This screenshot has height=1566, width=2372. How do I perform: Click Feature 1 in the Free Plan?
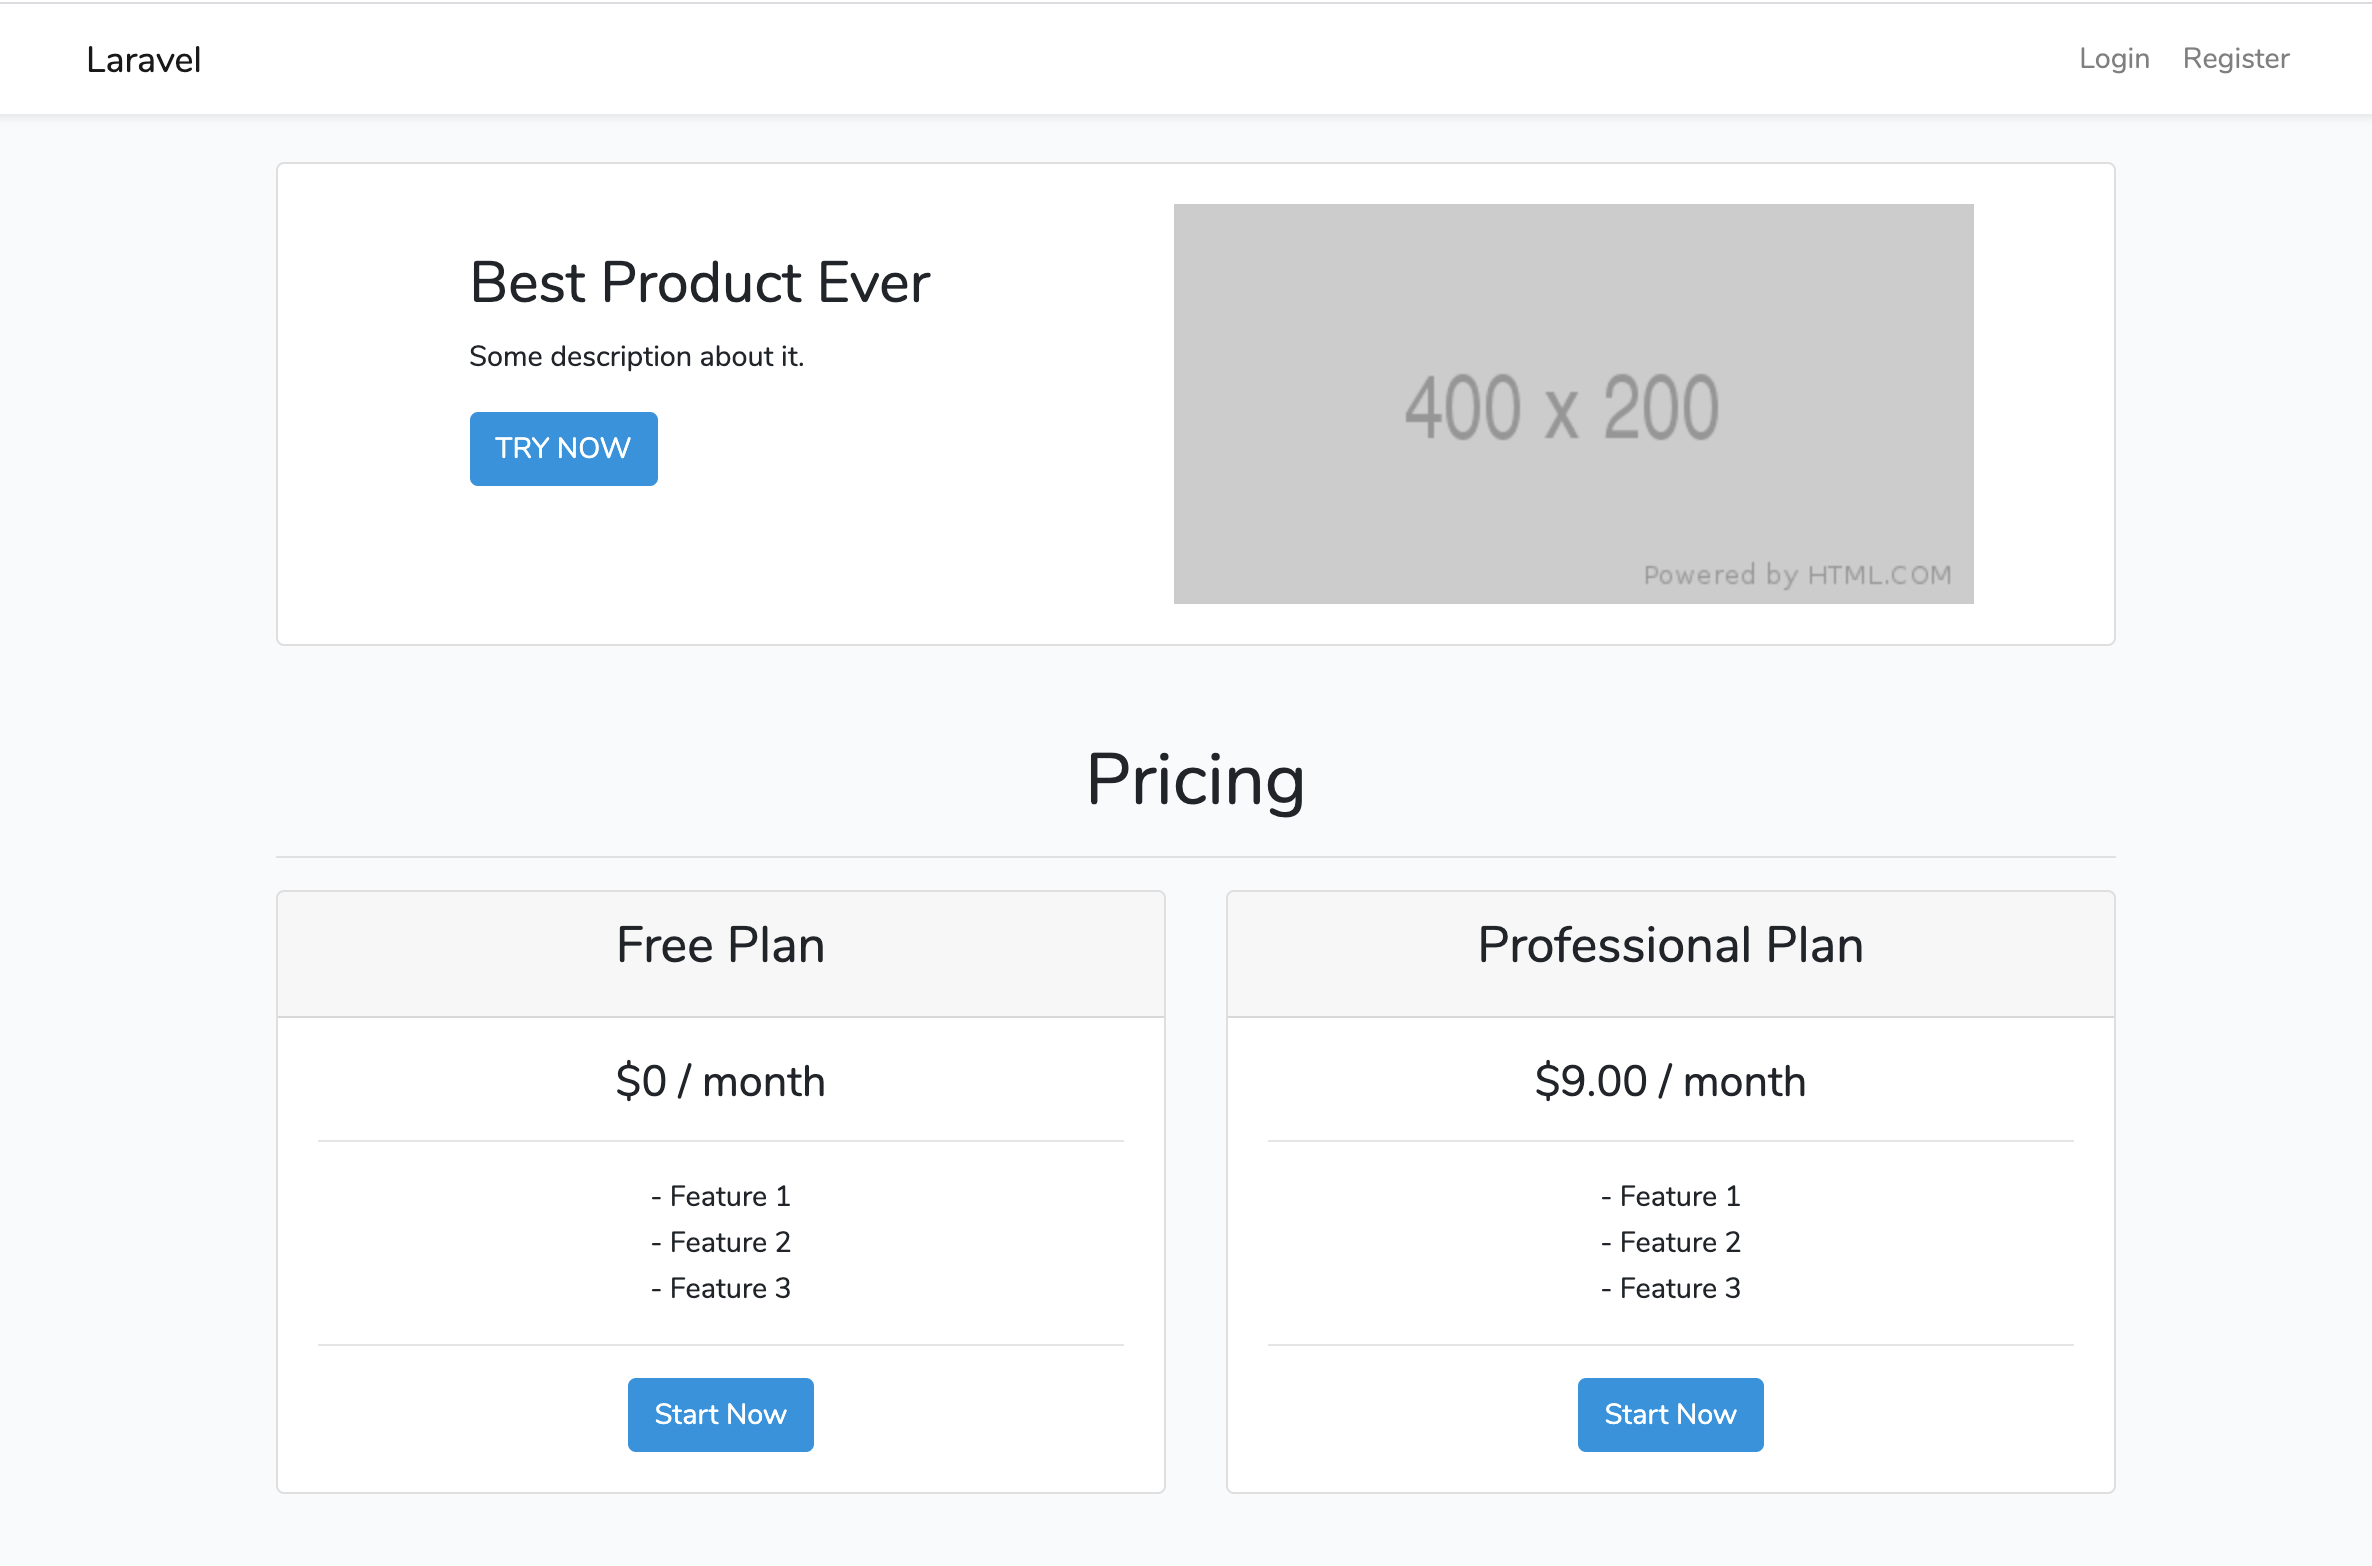click(721, 1196)
